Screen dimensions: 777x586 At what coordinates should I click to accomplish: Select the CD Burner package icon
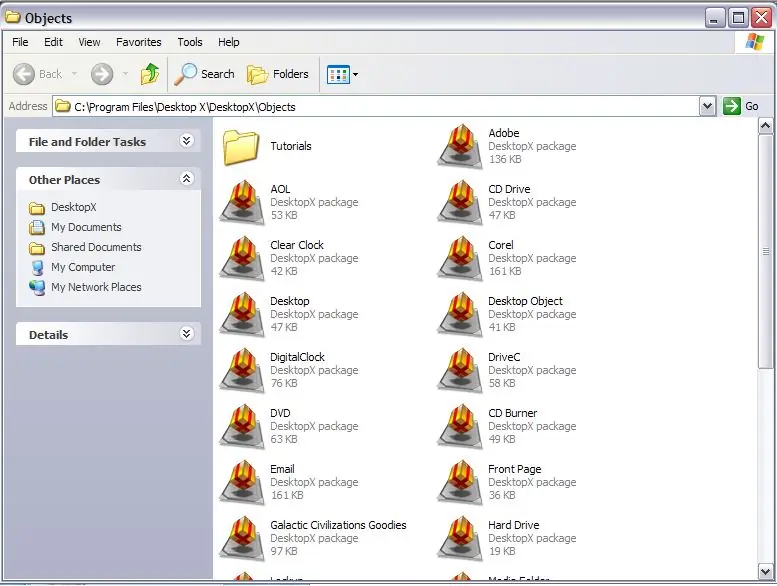460,426
